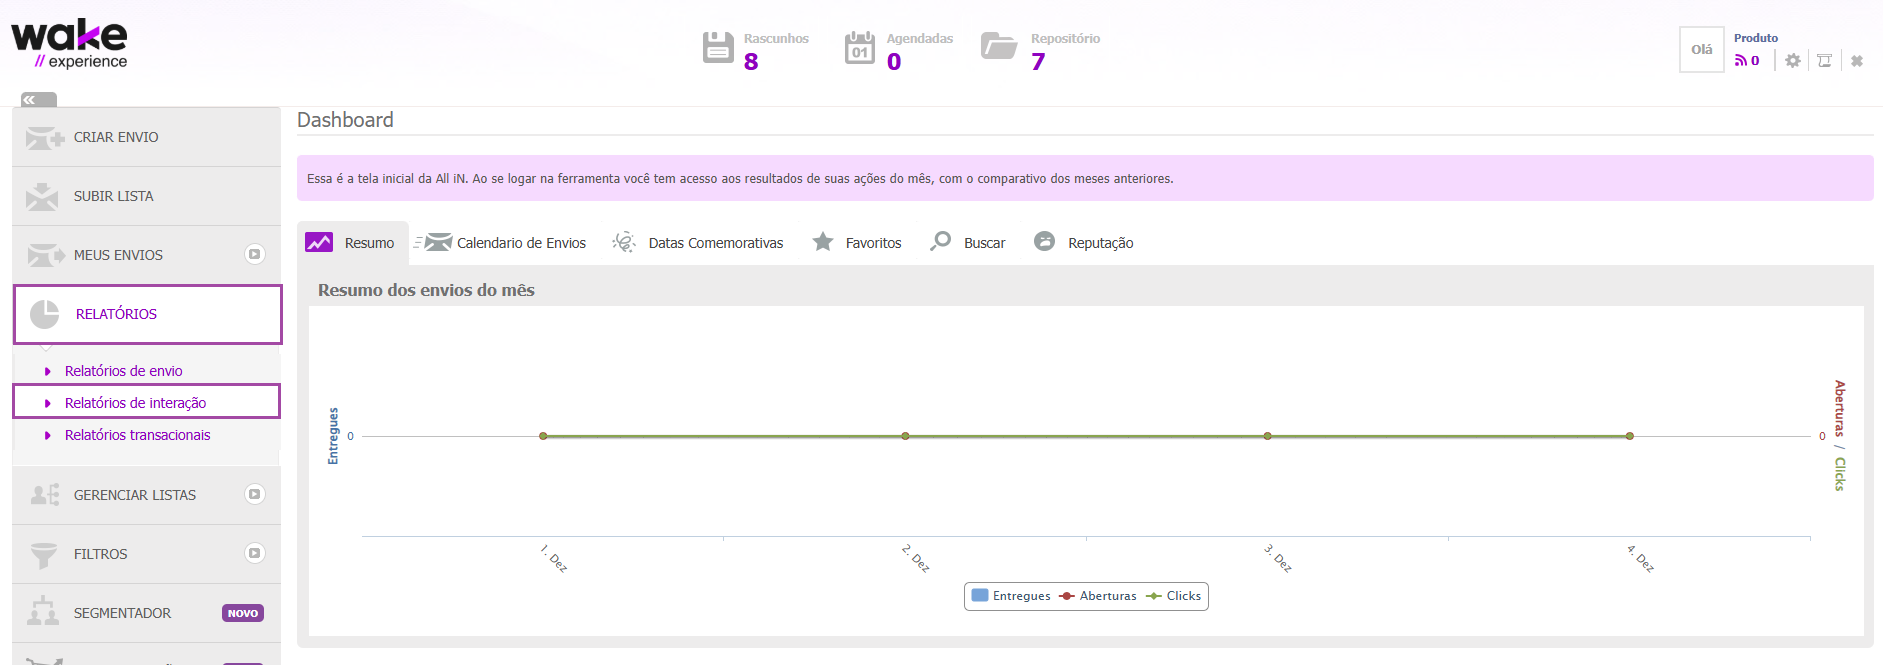Click the Olá avatar box
This screenshot has width=1883, height=665.
pyautogui.click(x=1702, y=49)
